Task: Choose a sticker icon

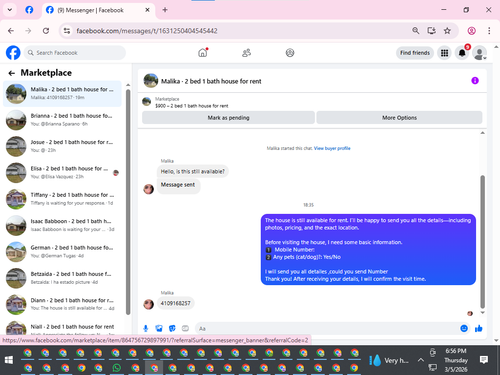Action: [172, 329]
